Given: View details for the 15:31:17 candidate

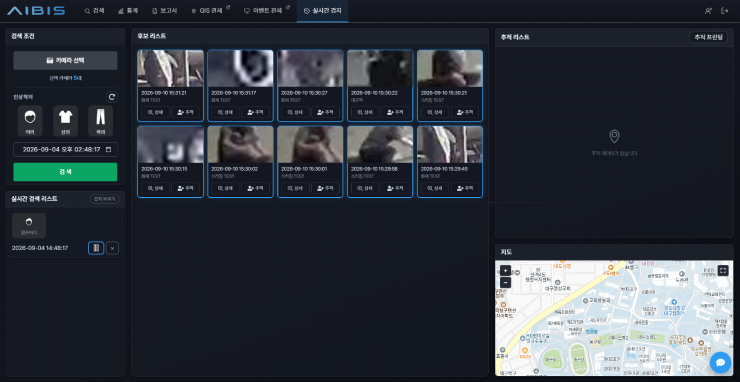Looking at the screenshot, I should tap(225, 112).
